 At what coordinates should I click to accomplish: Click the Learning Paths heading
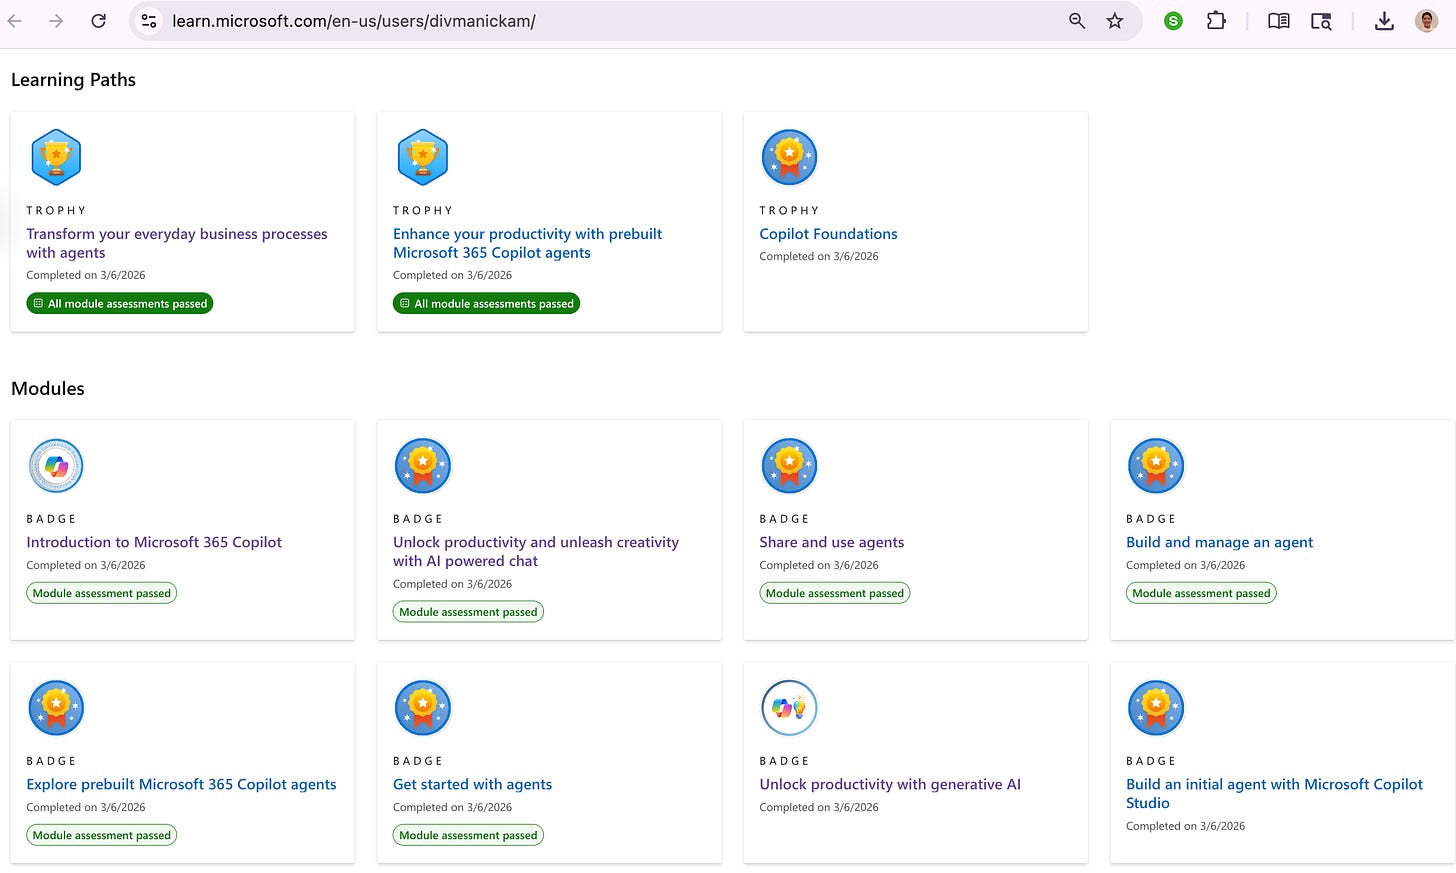tap(73, 80)
